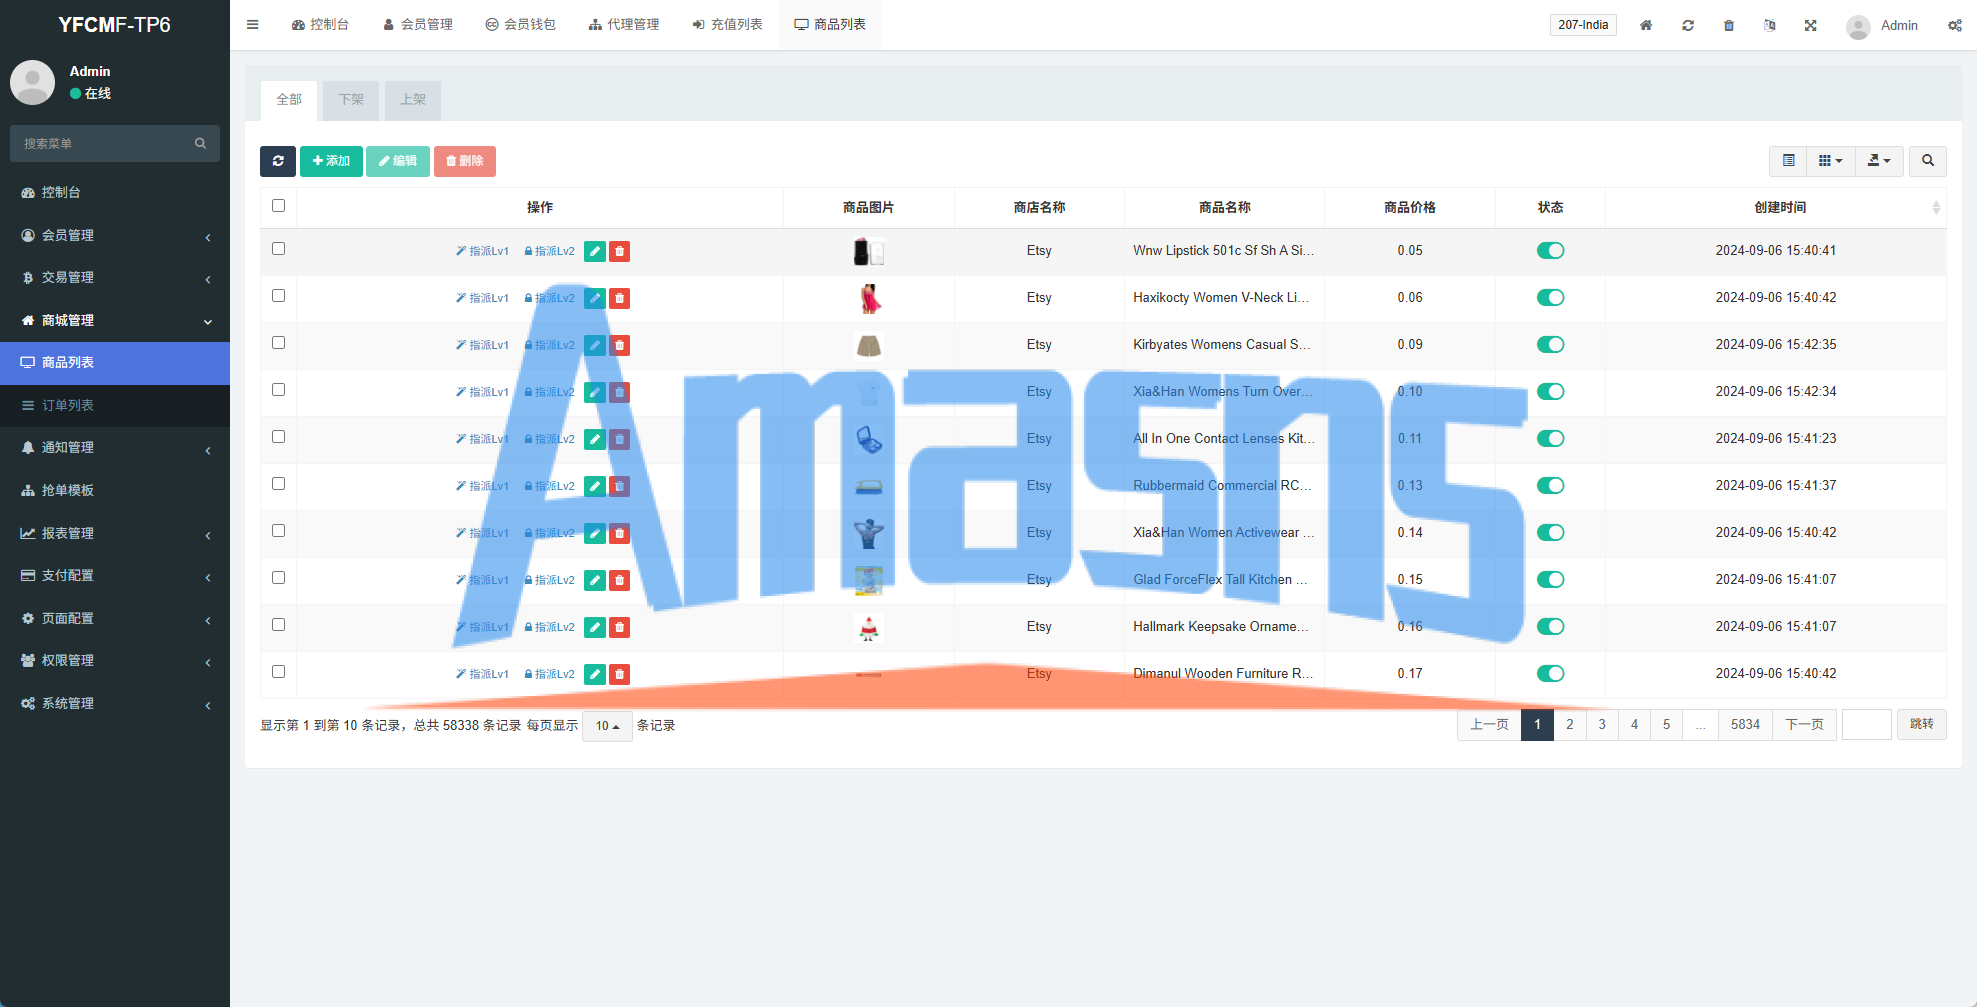Collapse 商城管理 in the sidebar

pyautogui.click(x=115, y=320)
